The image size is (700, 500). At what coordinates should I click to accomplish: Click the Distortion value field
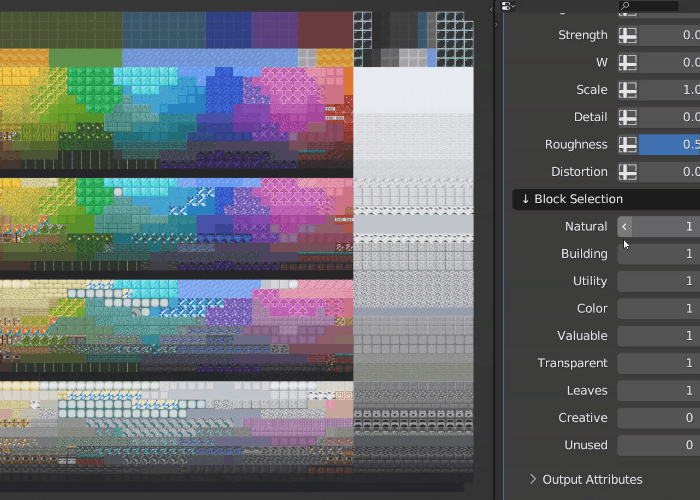point(669,172)
